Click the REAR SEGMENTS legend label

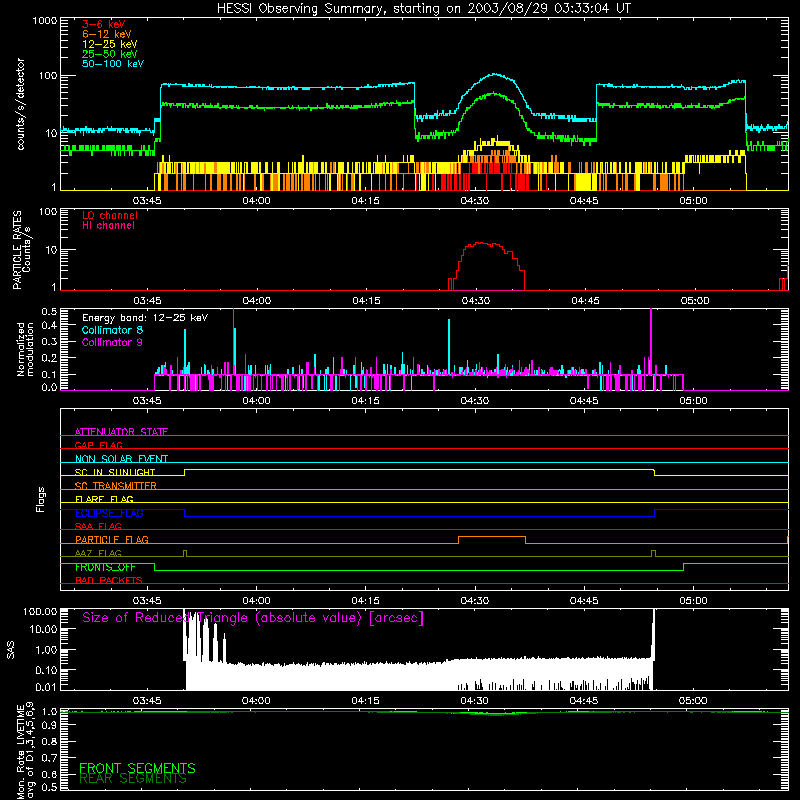pos(133,779)
